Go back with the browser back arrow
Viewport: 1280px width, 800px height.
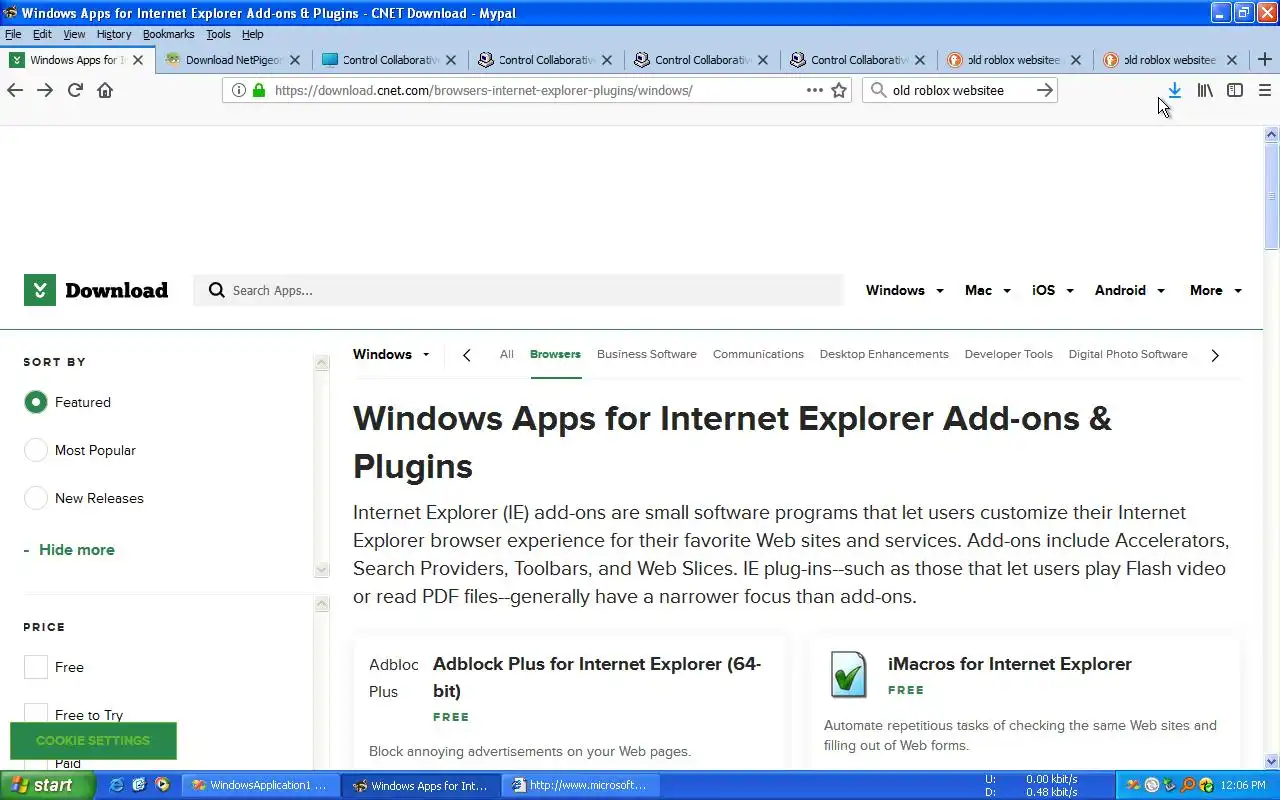coord(15,90)
